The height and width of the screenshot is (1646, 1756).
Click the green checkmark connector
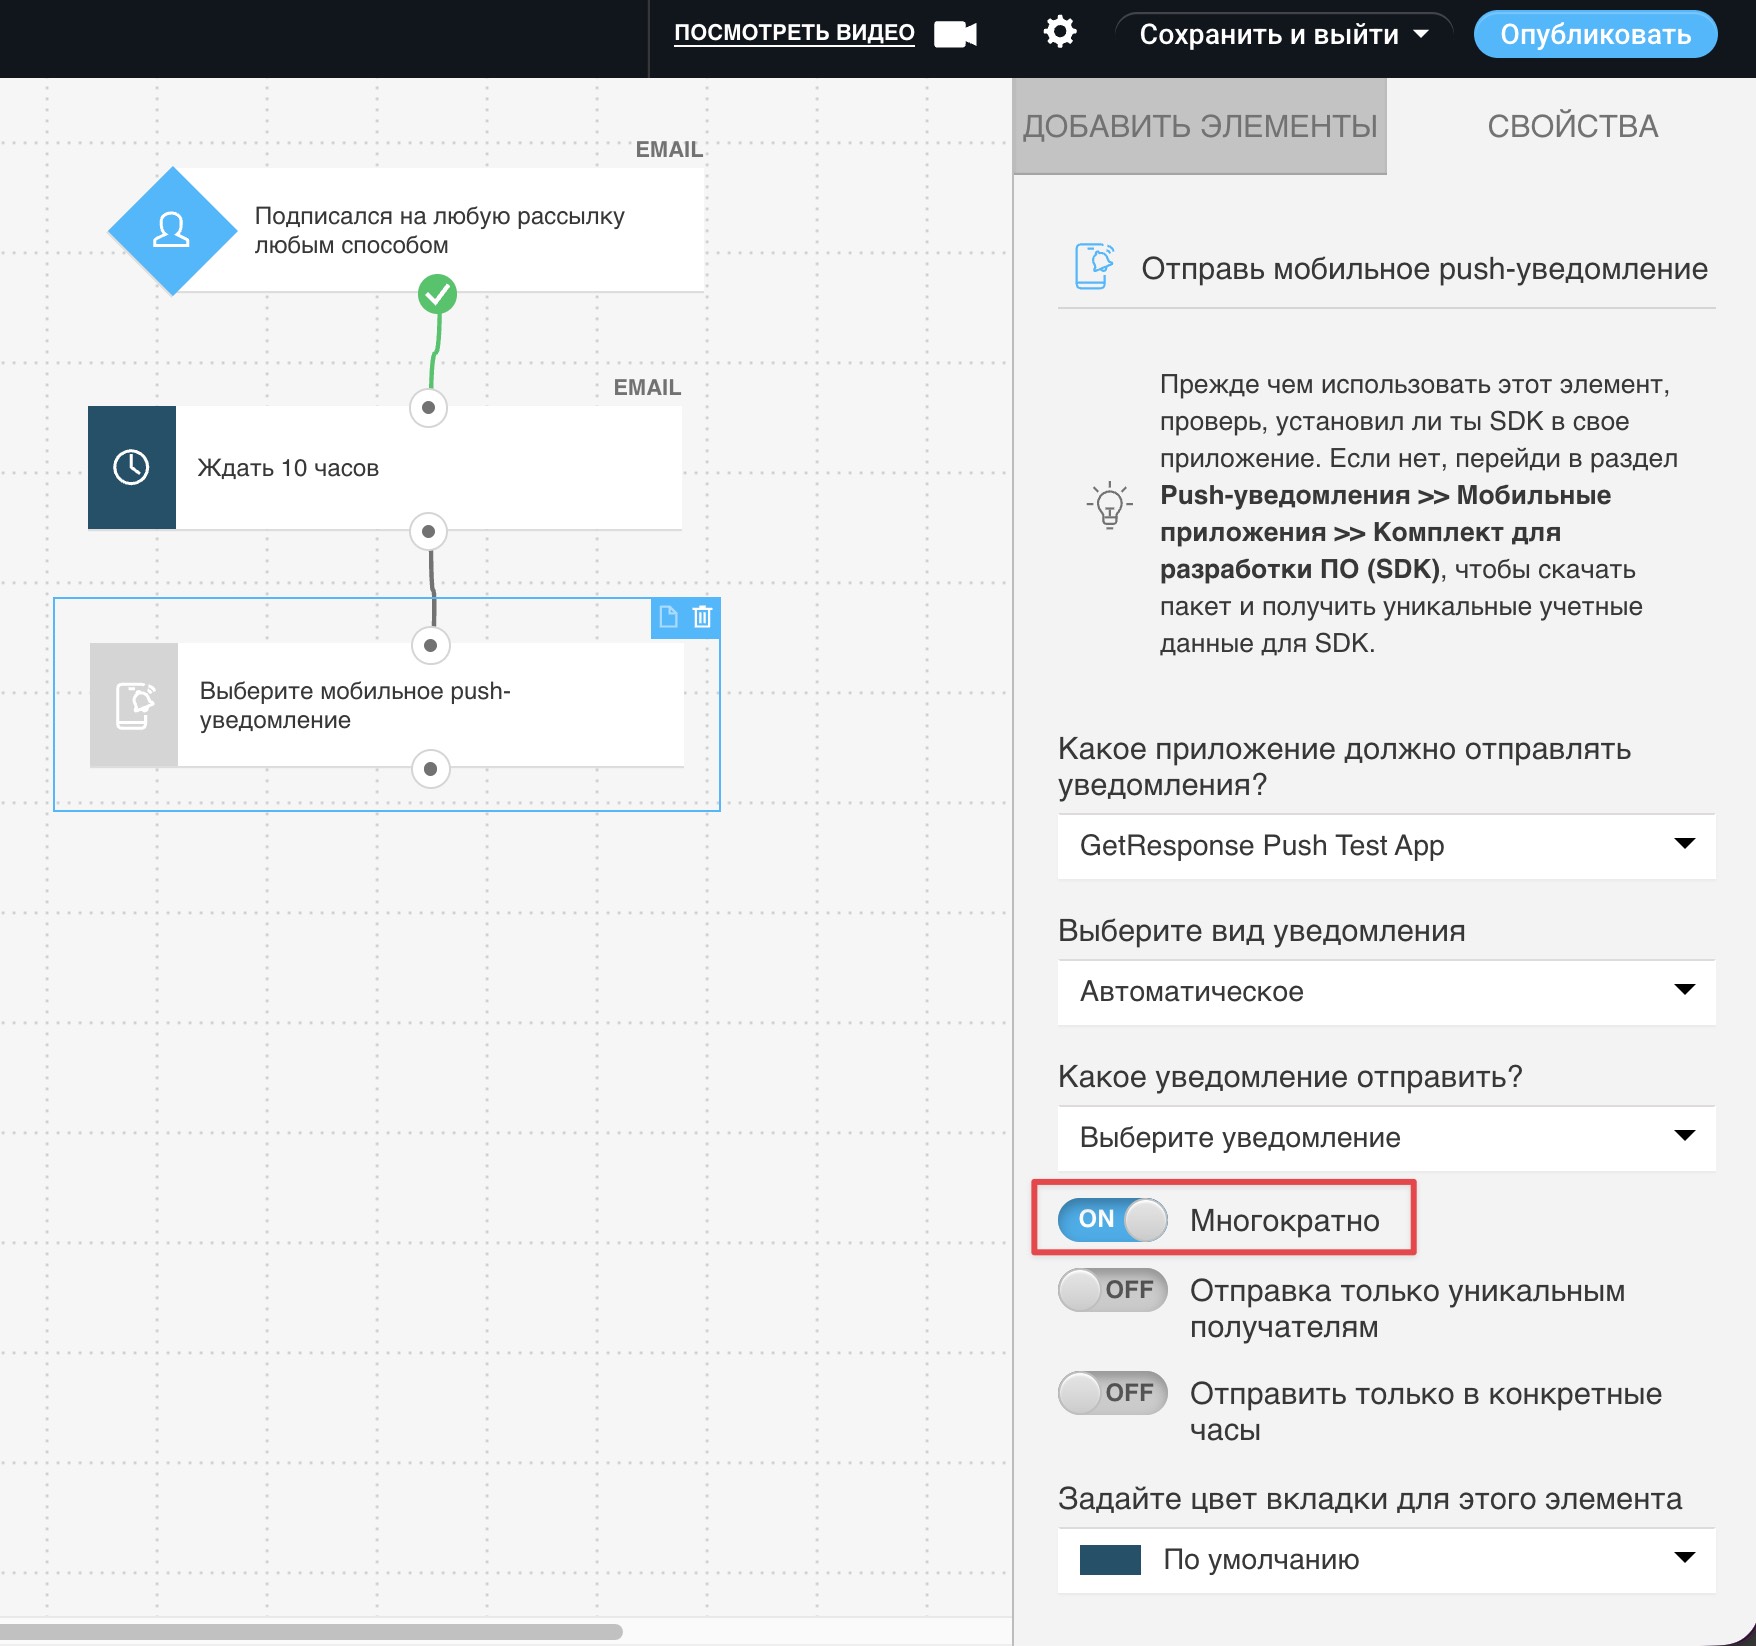437,294
